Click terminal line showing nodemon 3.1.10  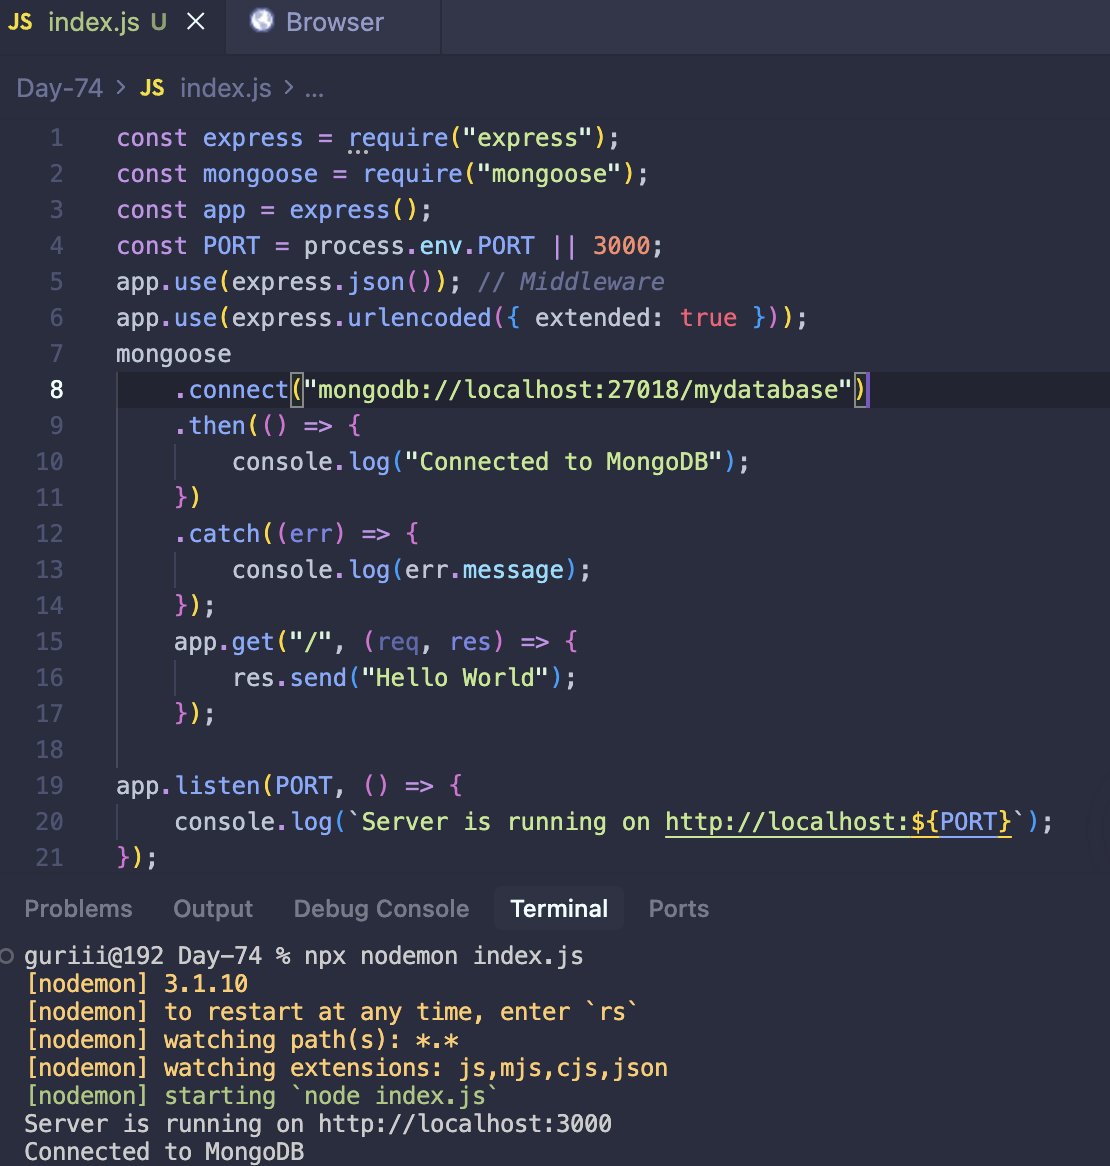click(x=136, y=984)
